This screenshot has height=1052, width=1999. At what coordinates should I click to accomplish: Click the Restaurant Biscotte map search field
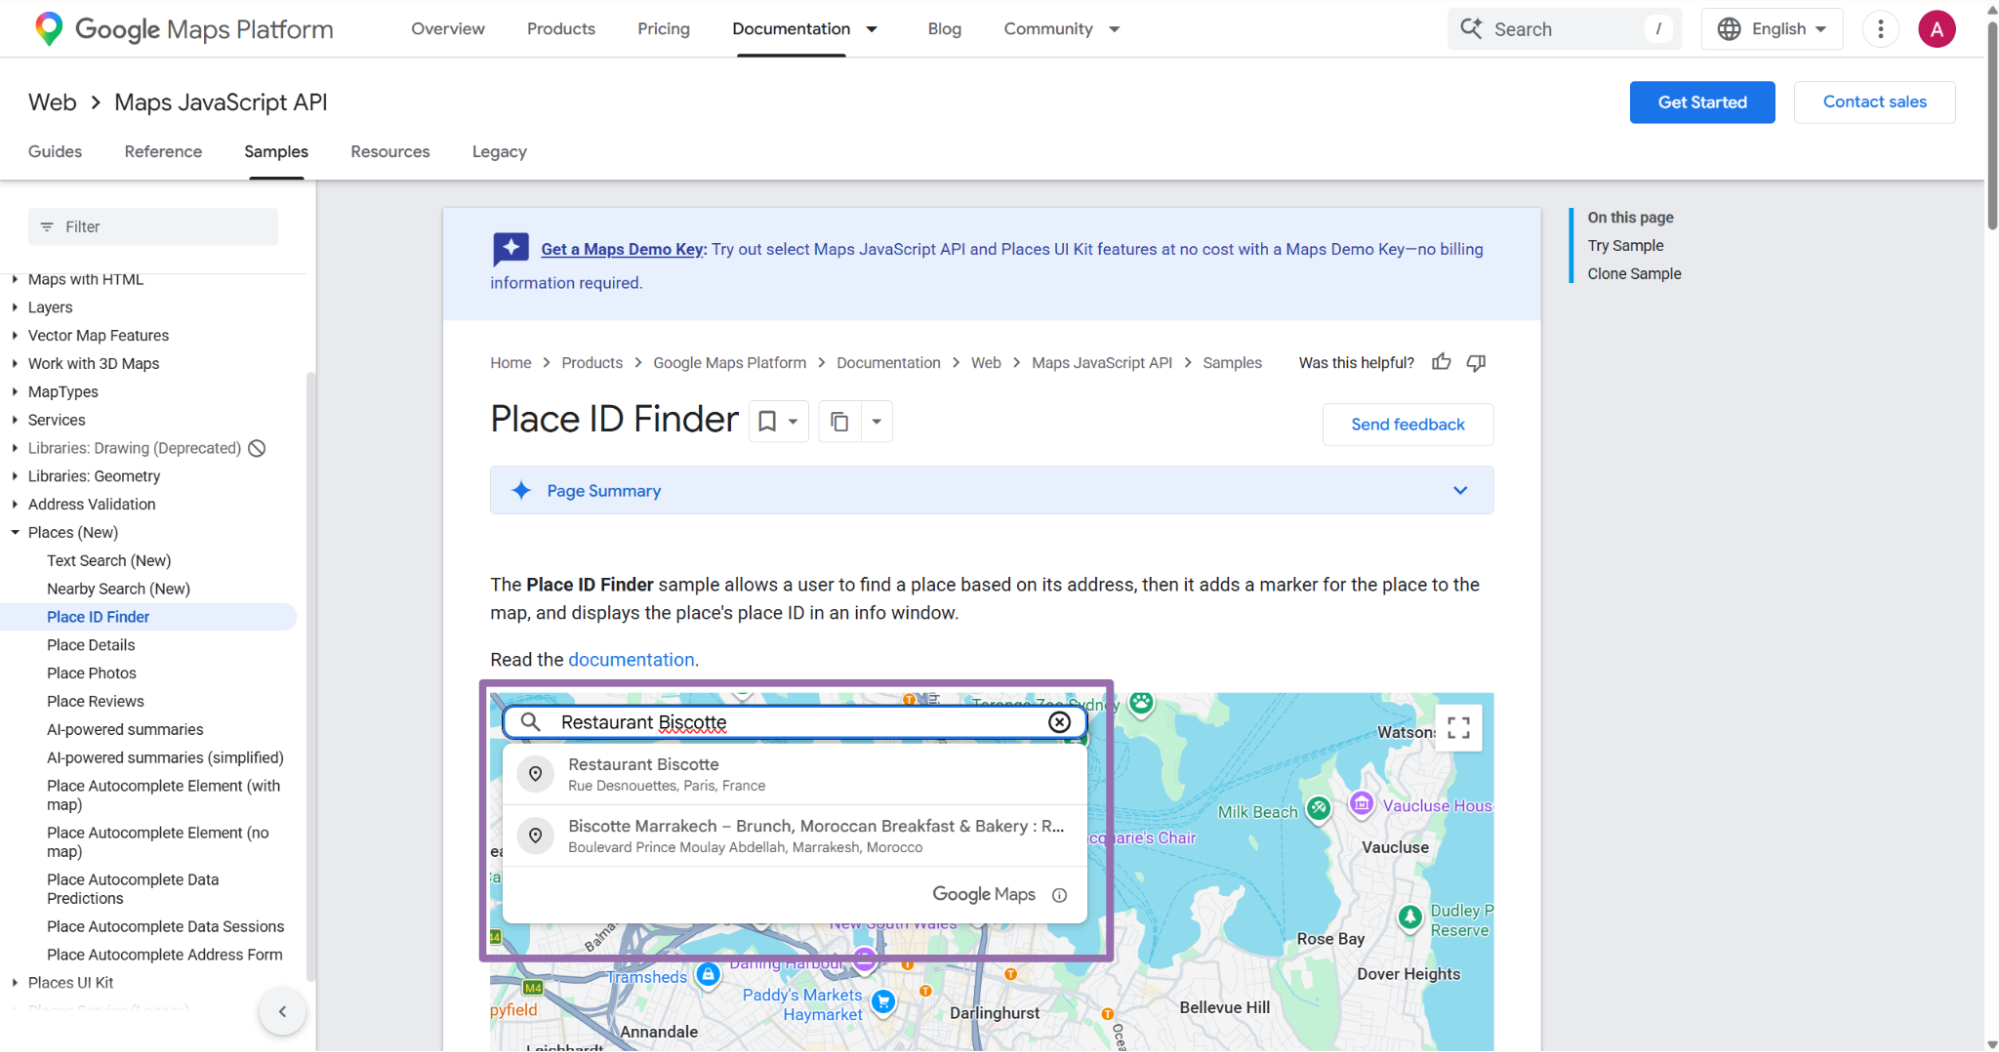(x=795, y=722)
